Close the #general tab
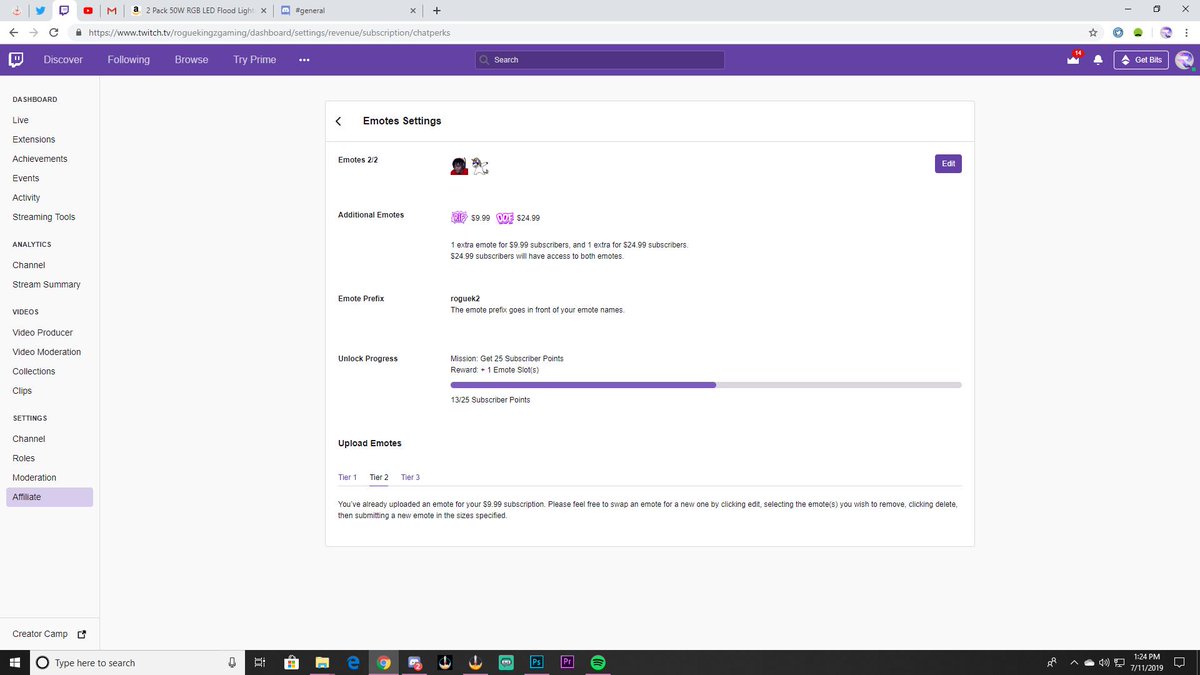This screenshot has height=675, width=1200. point(413,11)
